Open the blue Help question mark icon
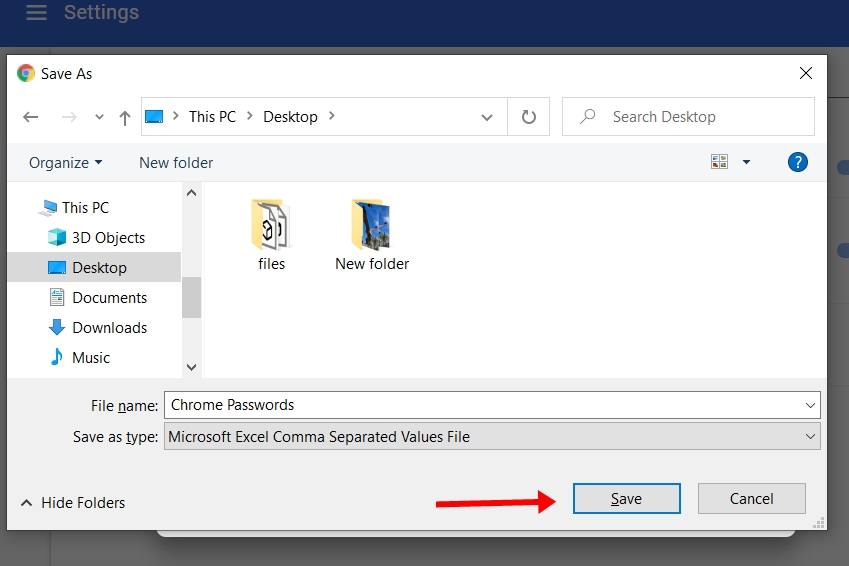The image size is (849, 566). point(797,162)
